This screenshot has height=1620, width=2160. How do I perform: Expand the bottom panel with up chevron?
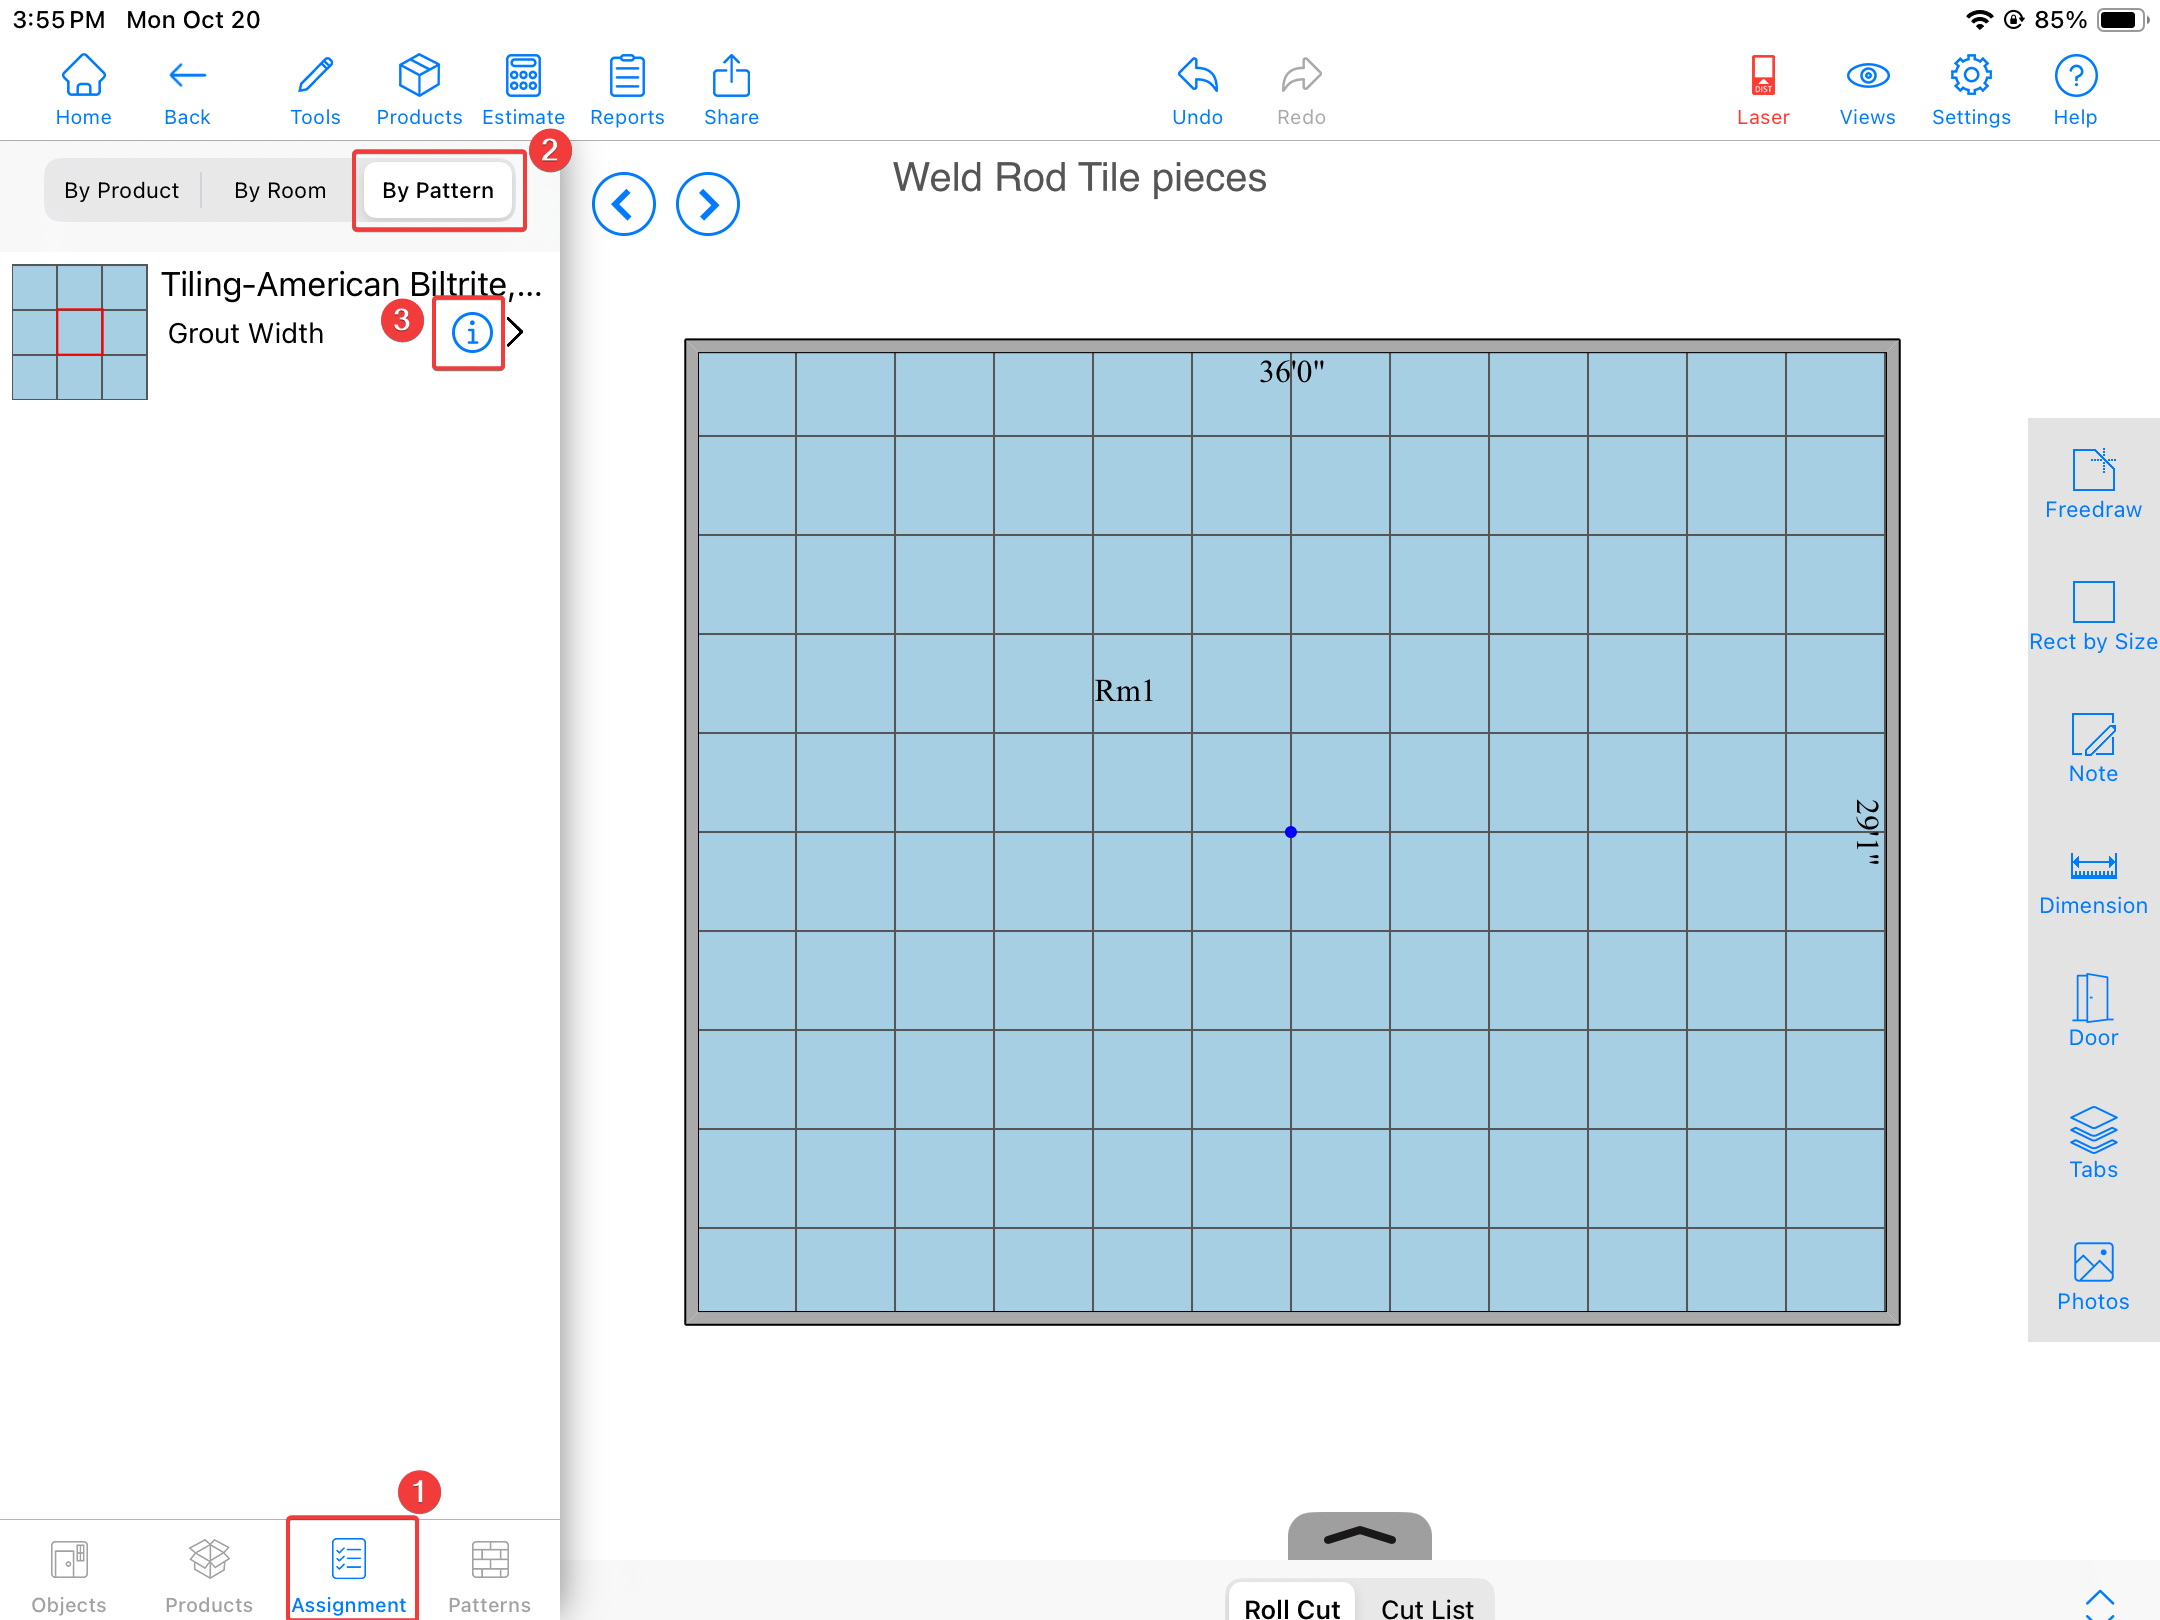(1359, 1536)
